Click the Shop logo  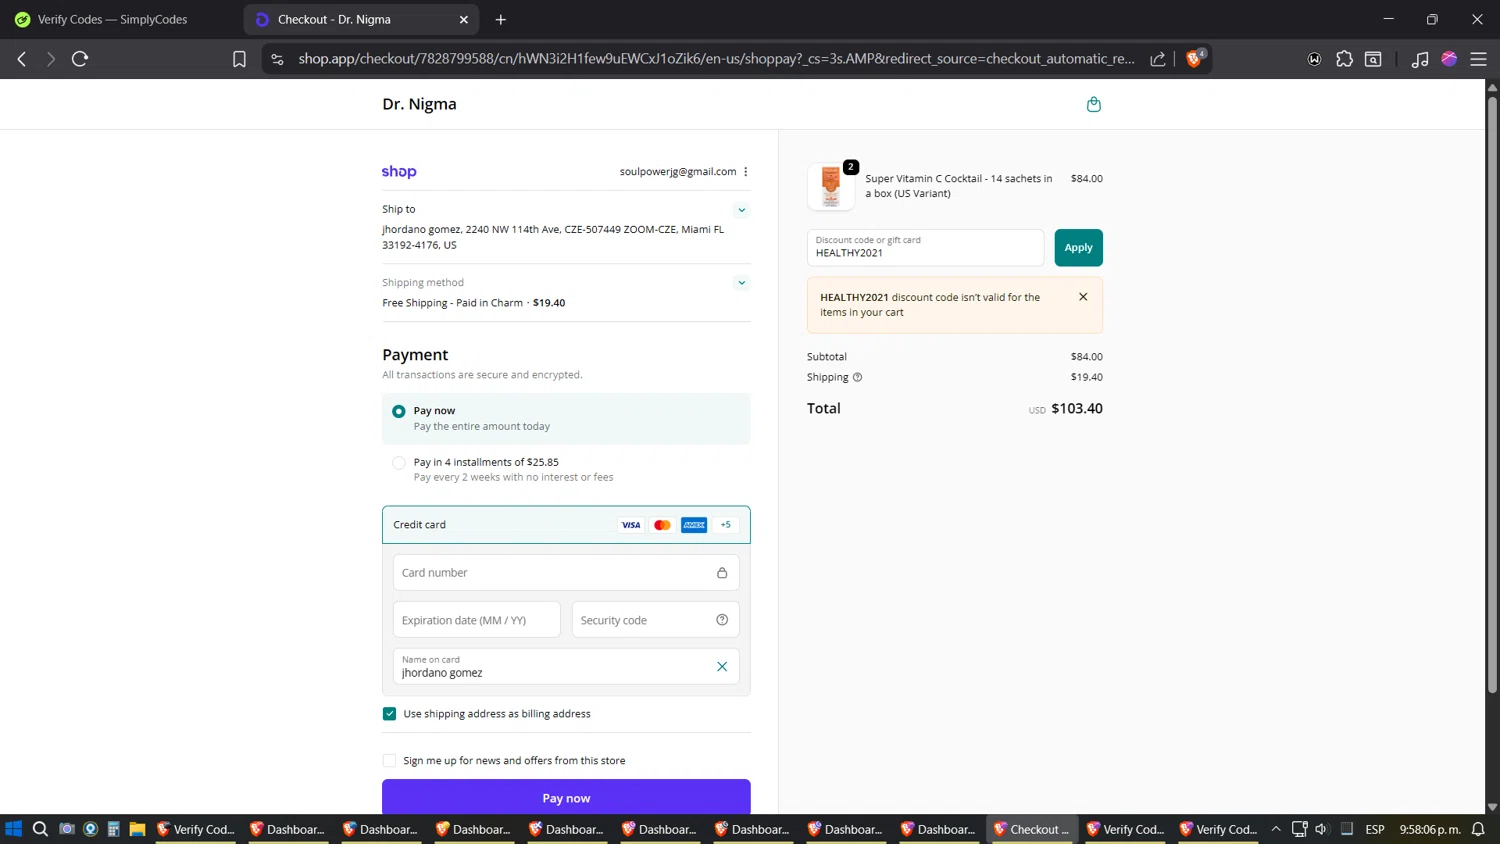(x=399, y=172)
